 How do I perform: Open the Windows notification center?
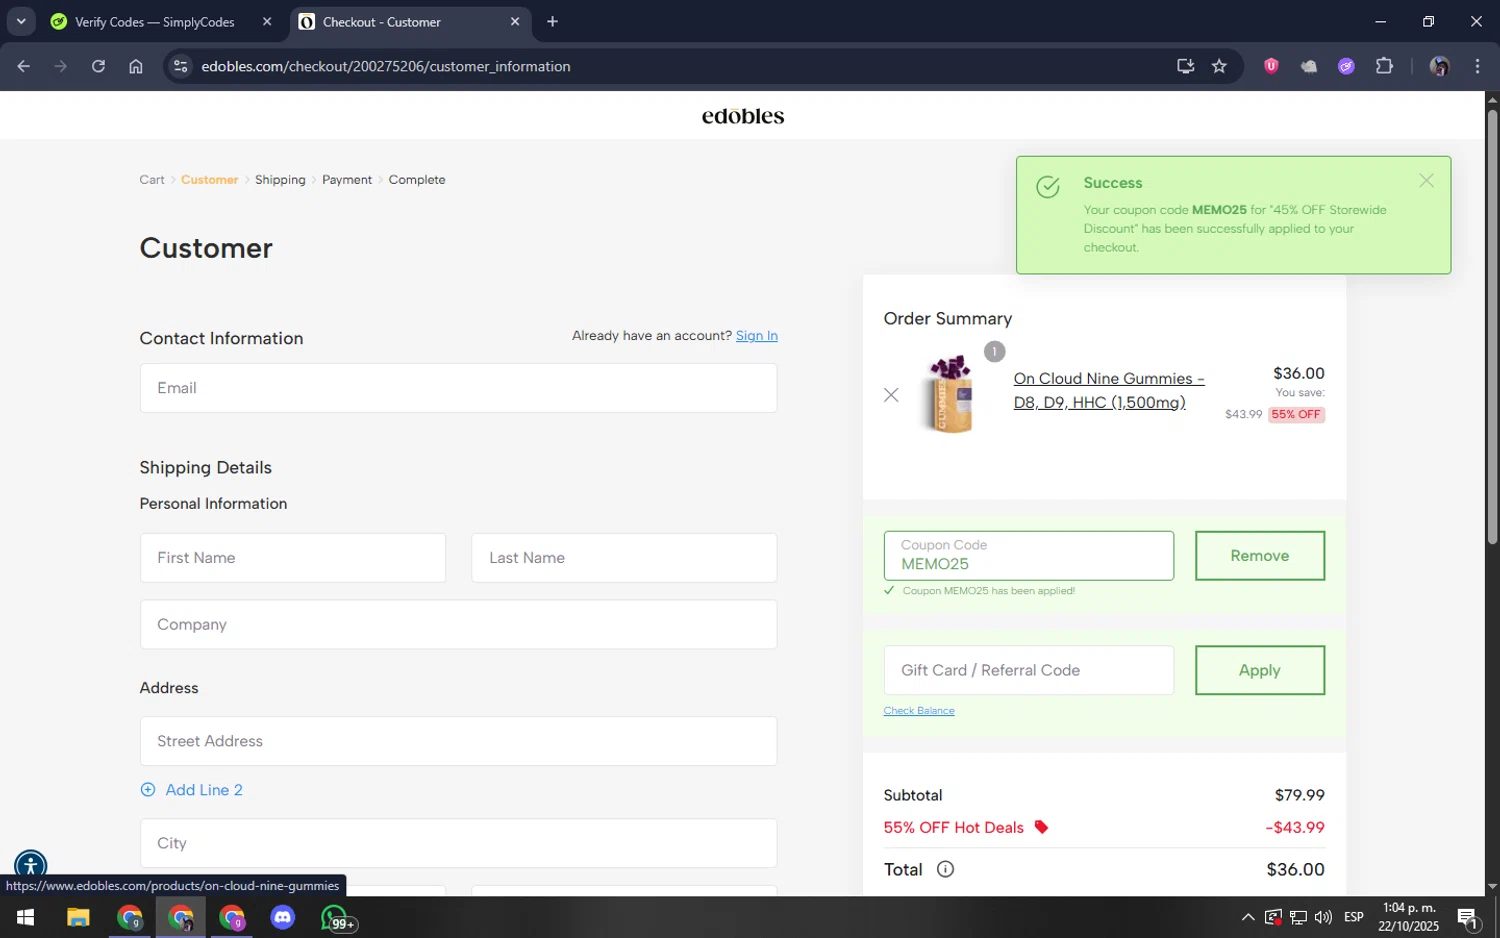click(x=1468, y=917)
